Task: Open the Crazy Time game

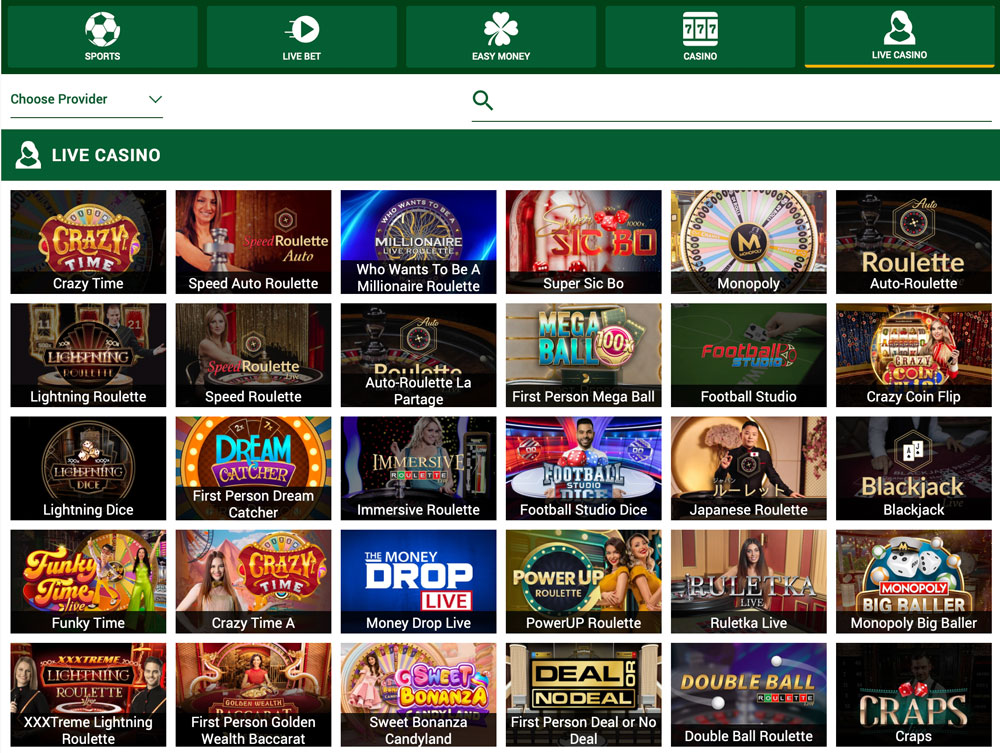Action: click(x=88, y=242)
